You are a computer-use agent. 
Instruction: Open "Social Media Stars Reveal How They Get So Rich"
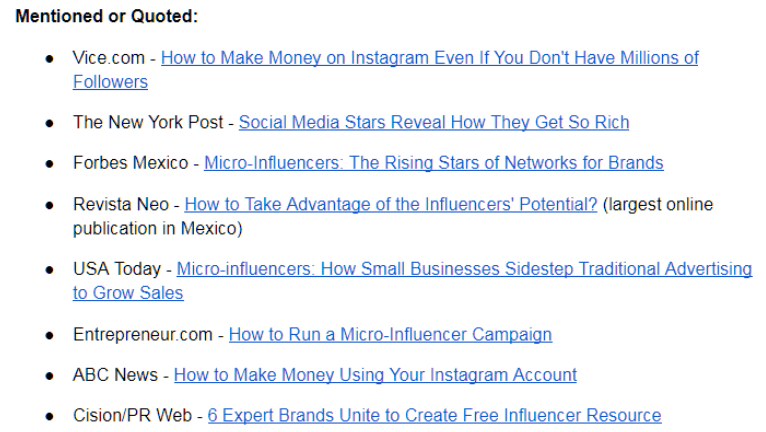tap(434, 123)
